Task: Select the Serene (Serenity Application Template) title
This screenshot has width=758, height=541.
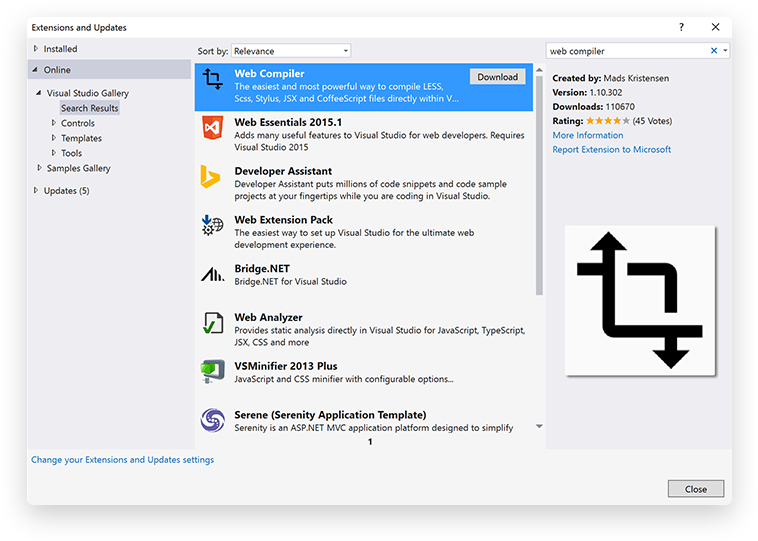Action: click(330, 415)
